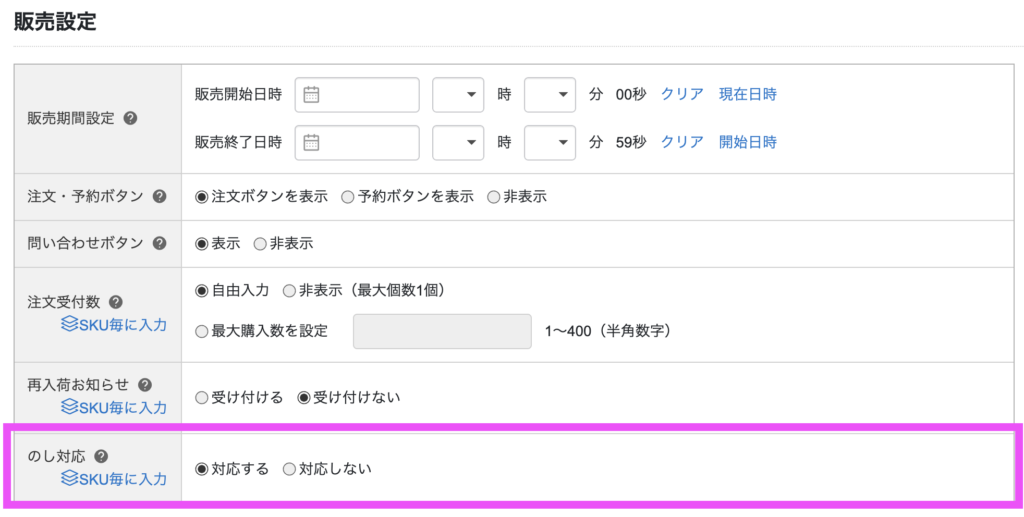Select 非表示 for 問い合わせボタン

260,244
